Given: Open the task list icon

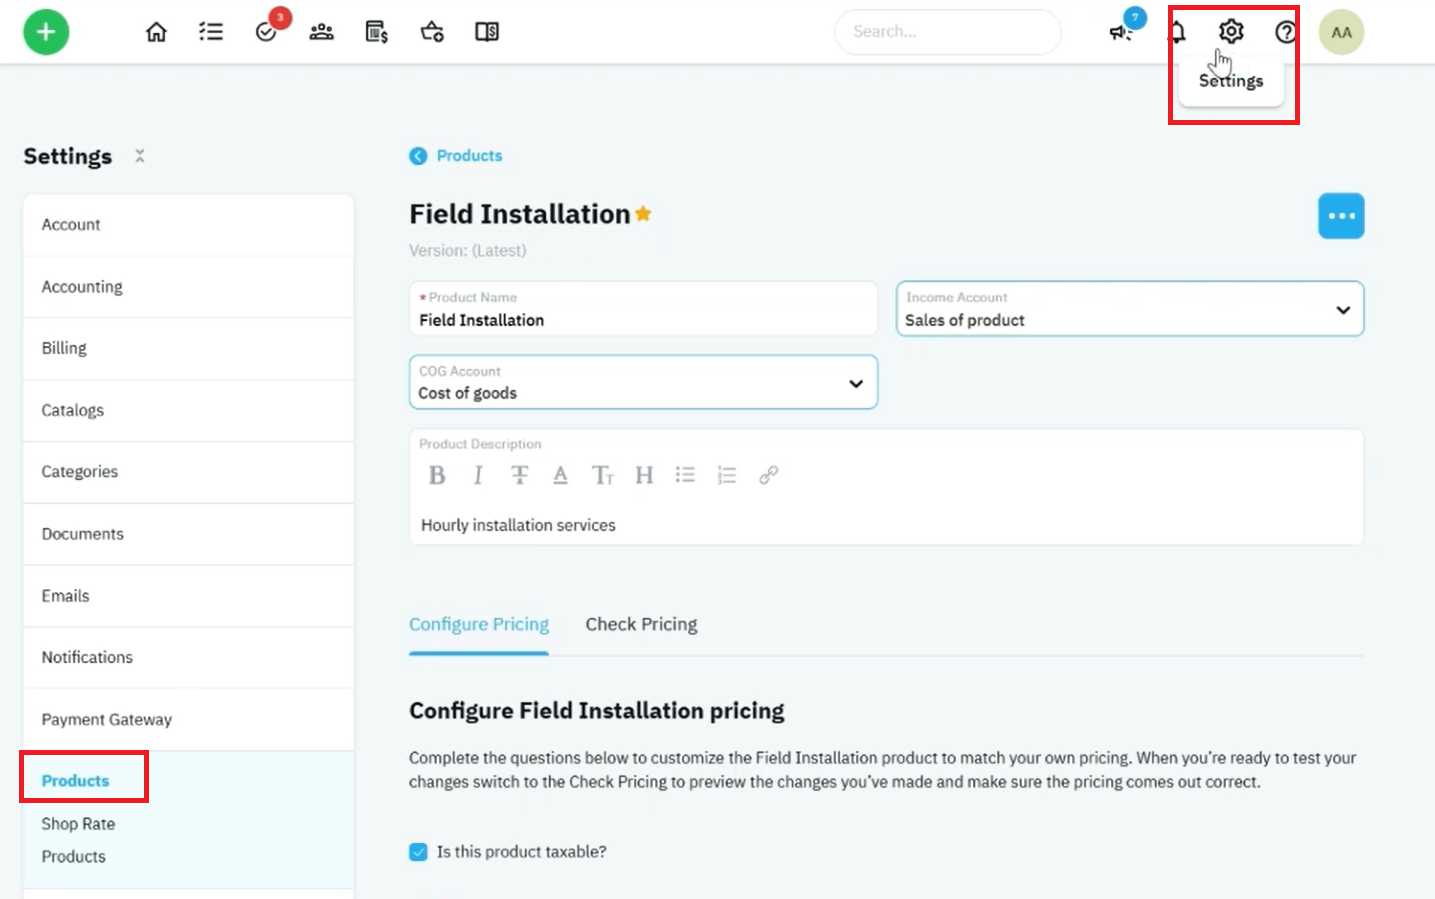Looking at the screenshot, I should 211,32.
